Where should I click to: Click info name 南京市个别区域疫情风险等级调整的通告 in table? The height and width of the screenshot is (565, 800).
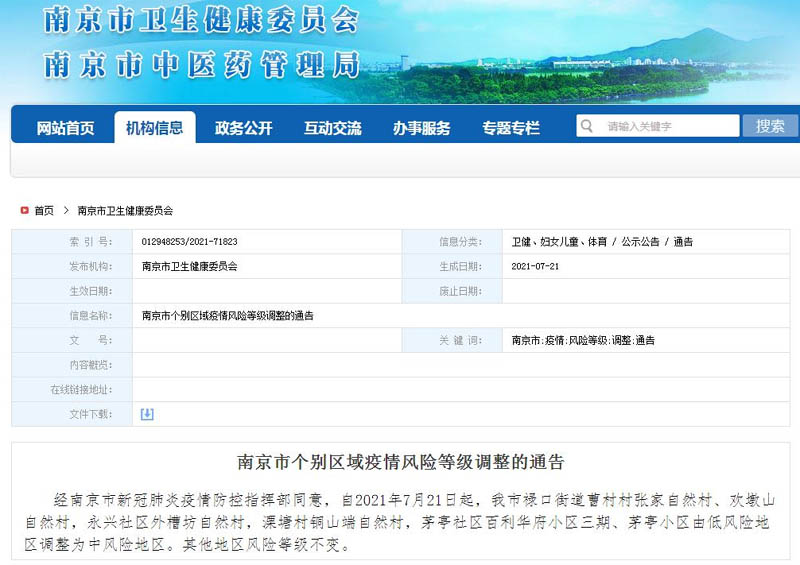point(228,315)
